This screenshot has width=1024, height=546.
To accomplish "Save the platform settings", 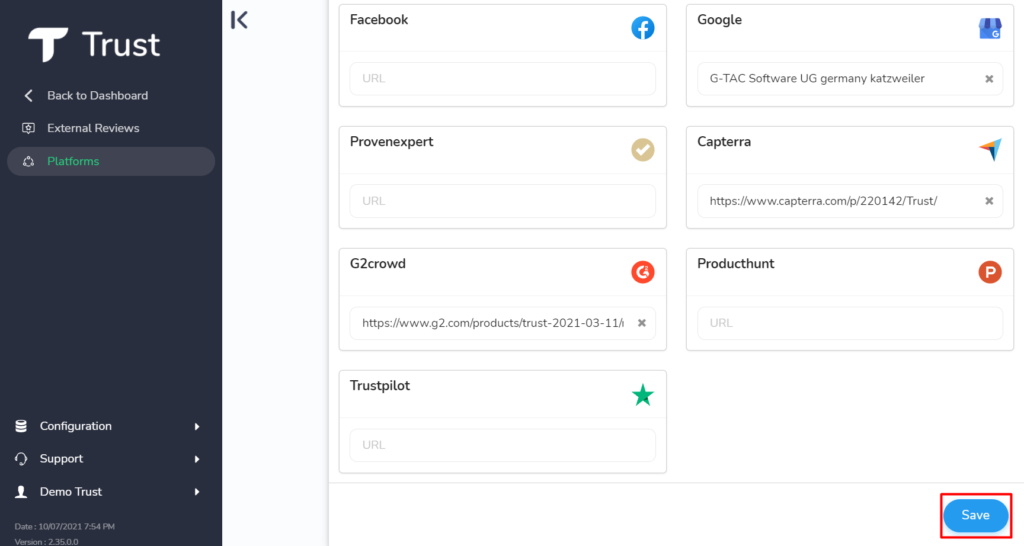I will 976,515.
